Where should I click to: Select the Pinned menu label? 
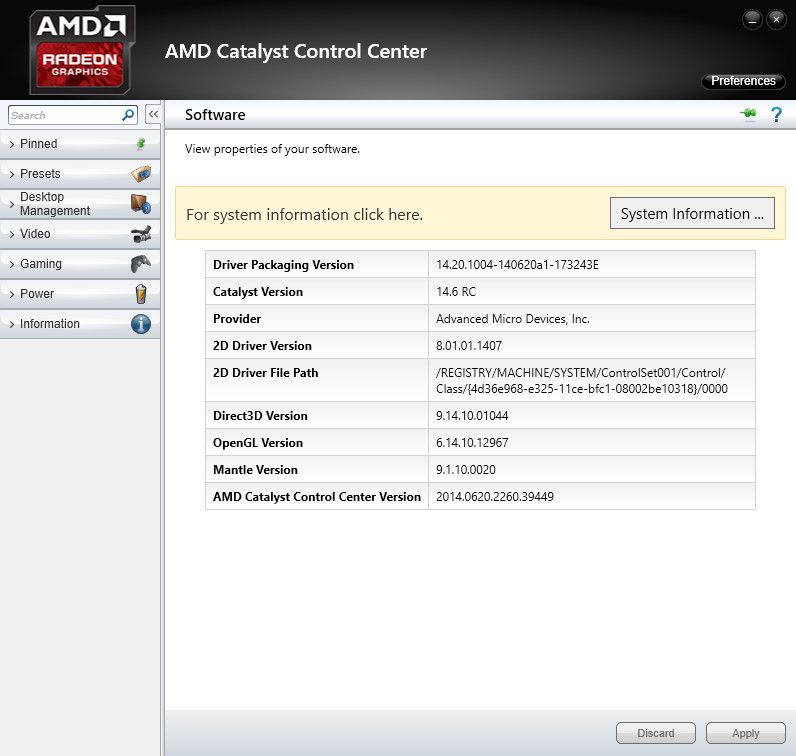[x=39, y=144]
